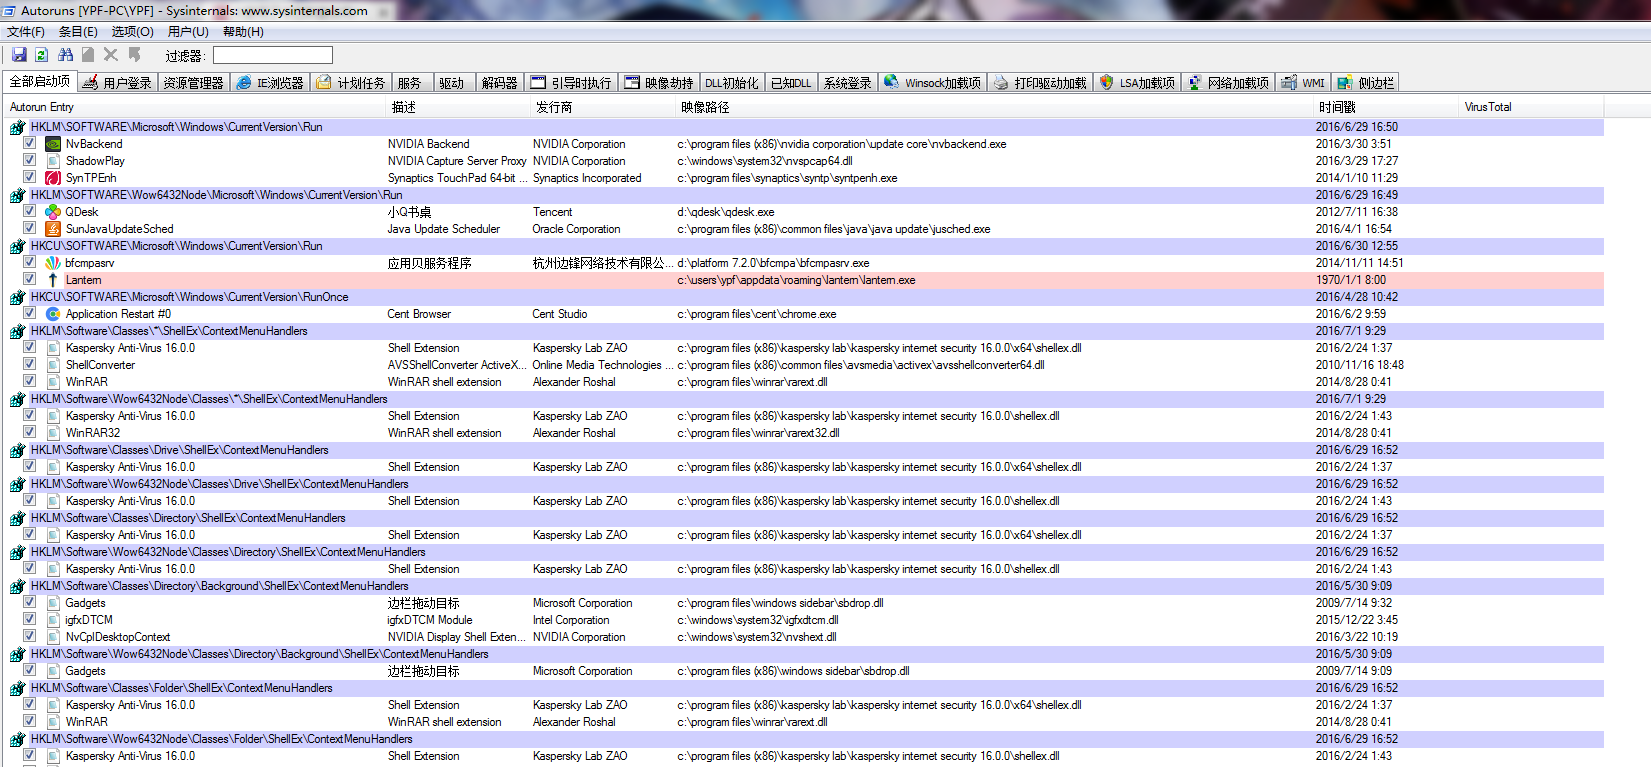The width and height of the screenshot is (1651, 767).
Task: Open the 文件(F) menu
Action: 26,32
